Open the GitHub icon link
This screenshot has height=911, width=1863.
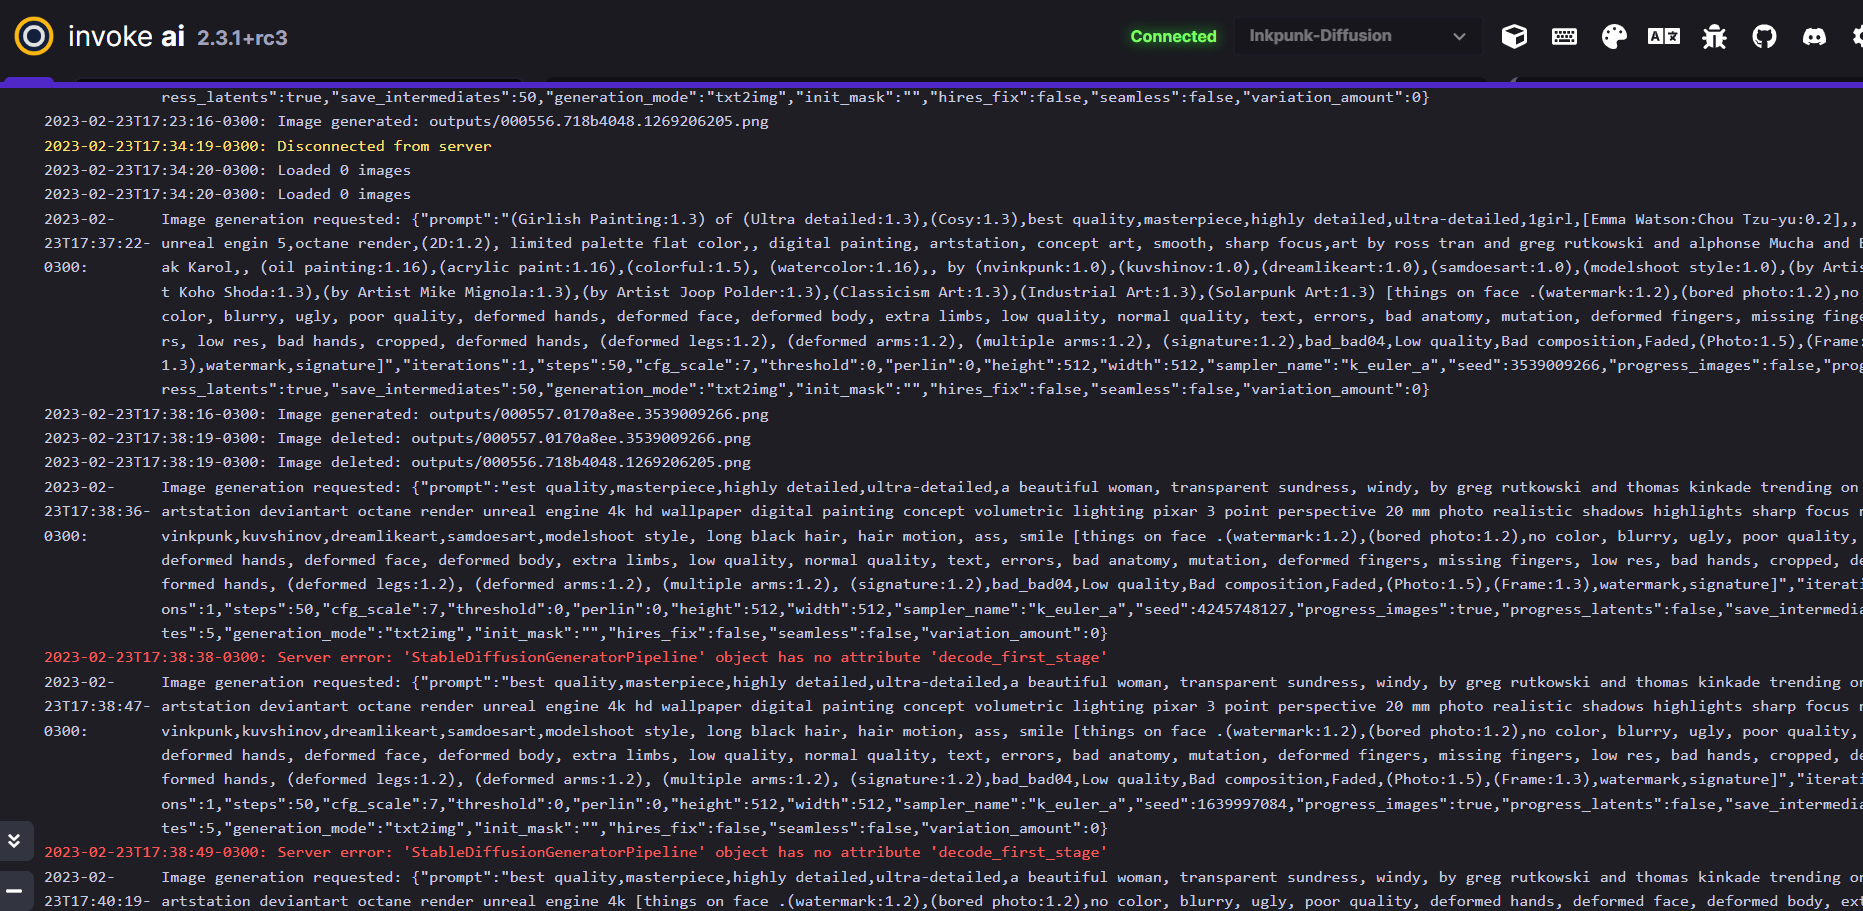1764,37
